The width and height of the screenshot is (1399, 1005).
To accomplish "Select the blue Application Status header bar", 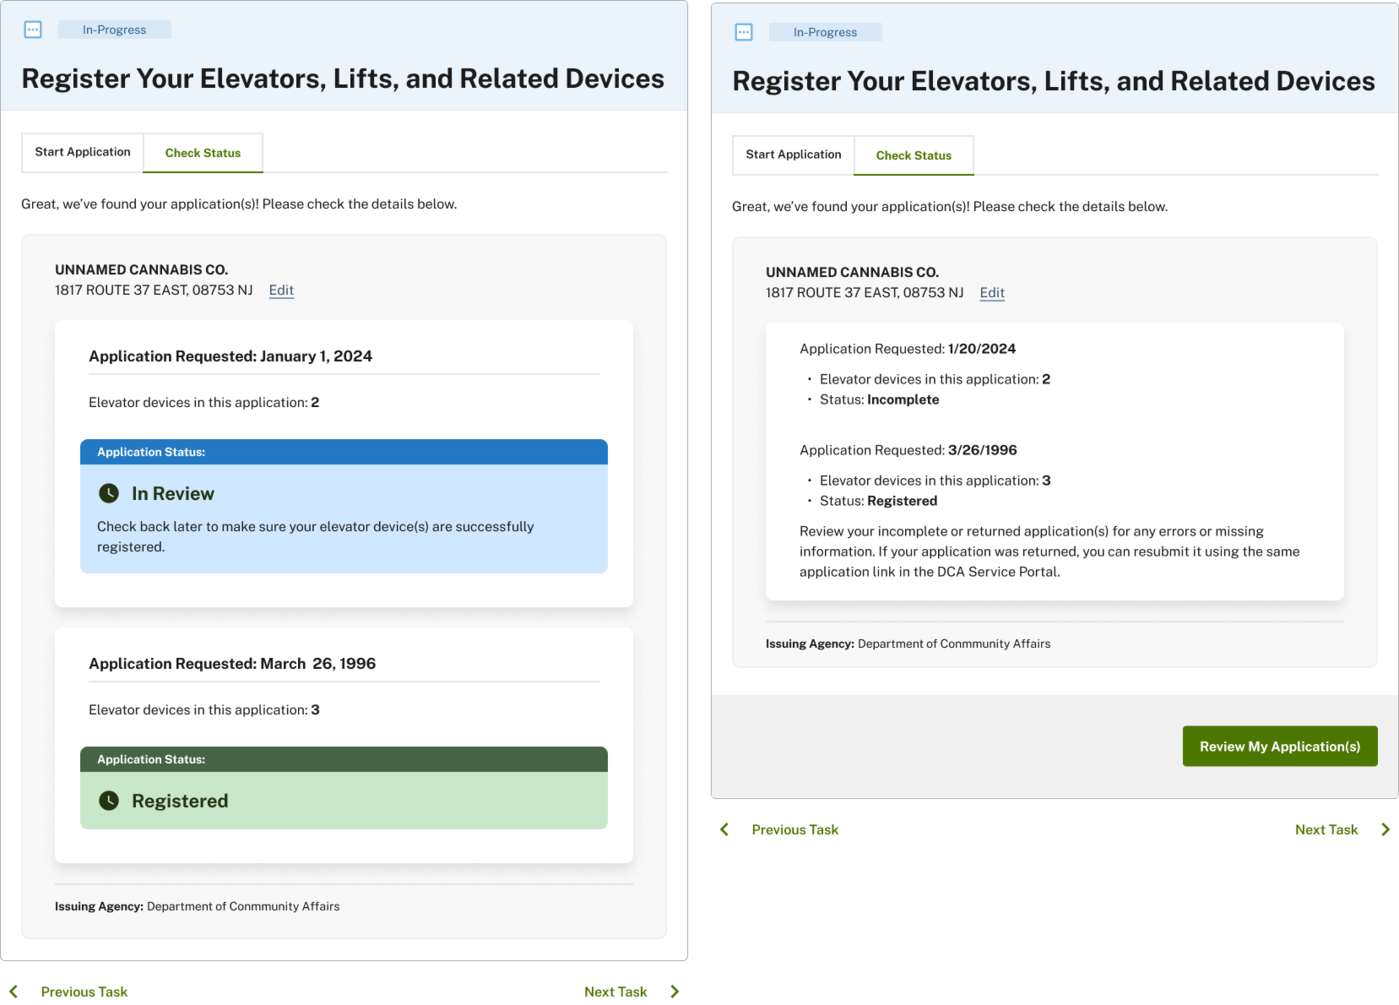I will 343,452.
